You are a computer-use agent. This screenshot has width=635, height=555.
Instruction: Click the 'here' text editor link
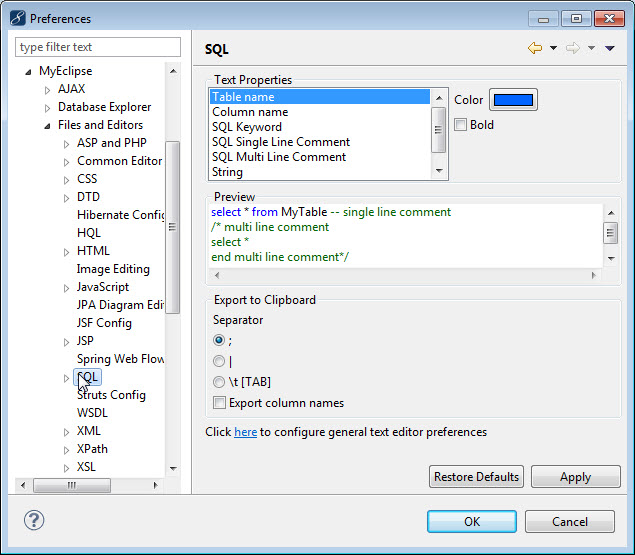tap(245, 432)
